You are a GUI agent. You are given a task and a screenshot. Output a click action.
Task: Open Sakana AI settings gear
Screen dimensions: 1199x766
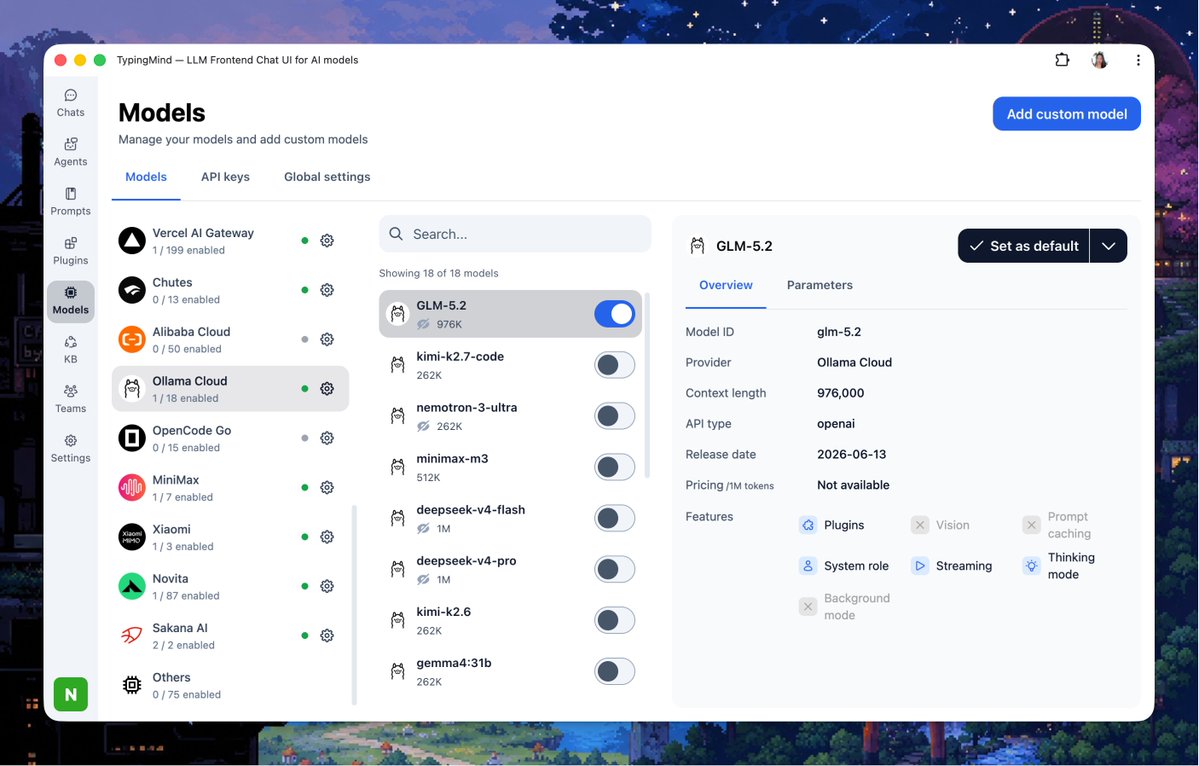click(327, 635)
